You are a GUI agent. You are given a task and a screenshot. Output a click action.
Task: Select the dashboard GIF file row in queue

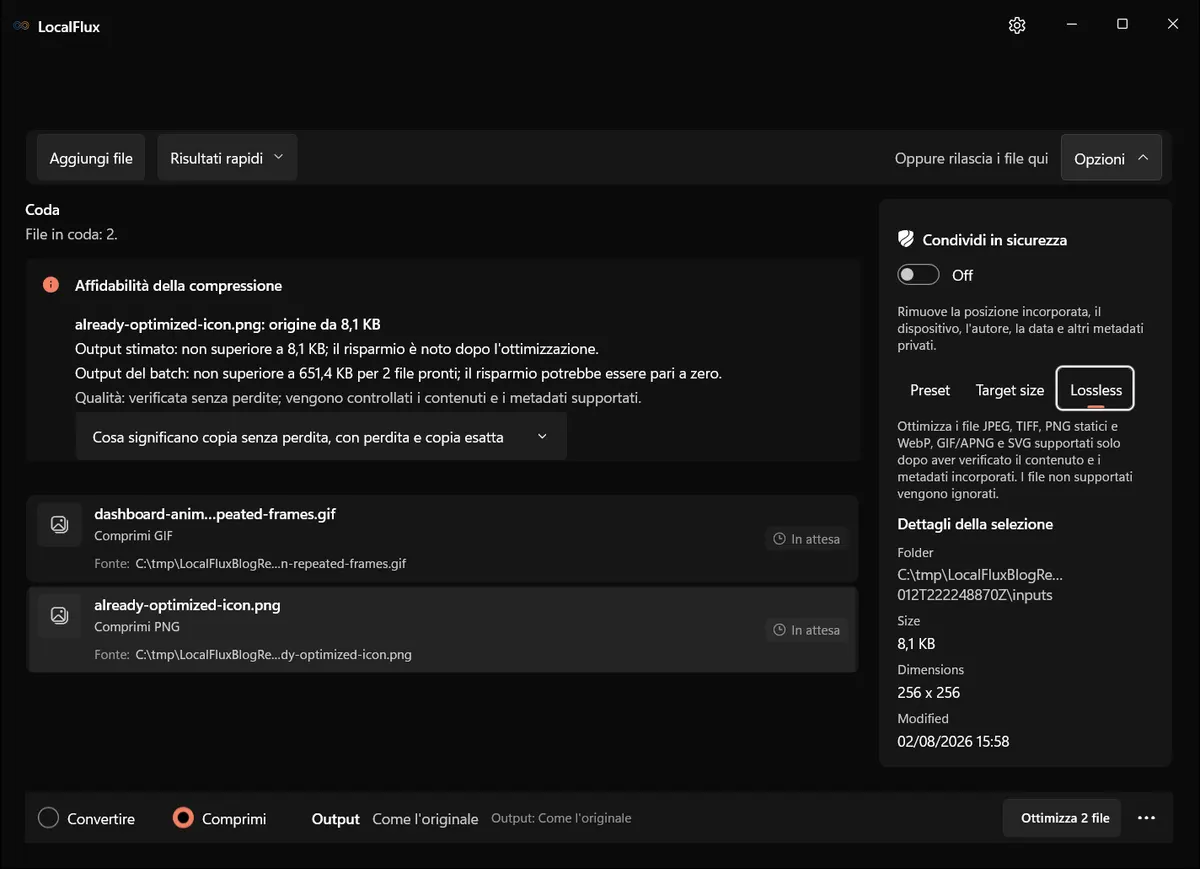[442, 538]
